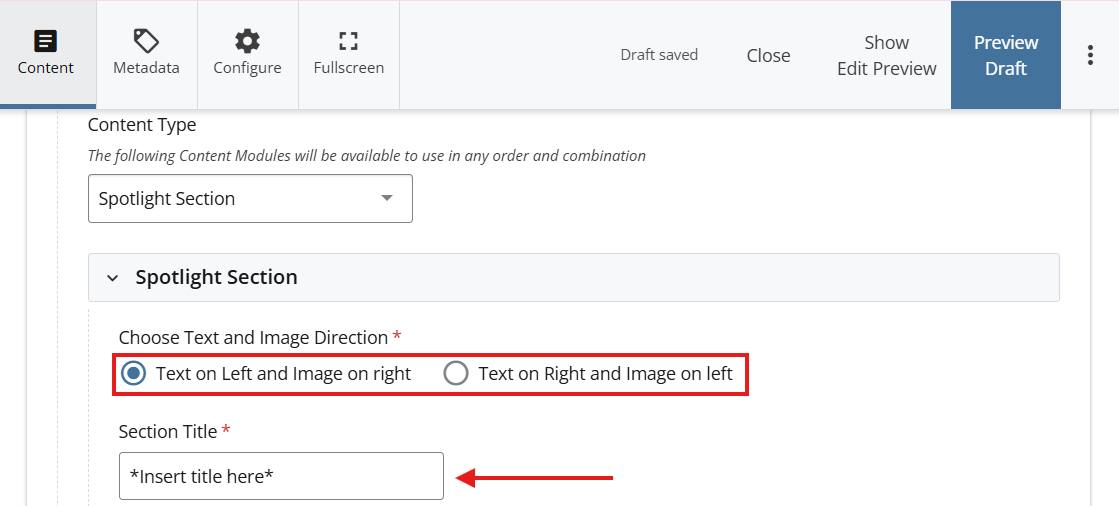The width and height of the screenshot is (1119, 506).
Task: Click the Fullscreen tab label
Action: pos(348,68)
